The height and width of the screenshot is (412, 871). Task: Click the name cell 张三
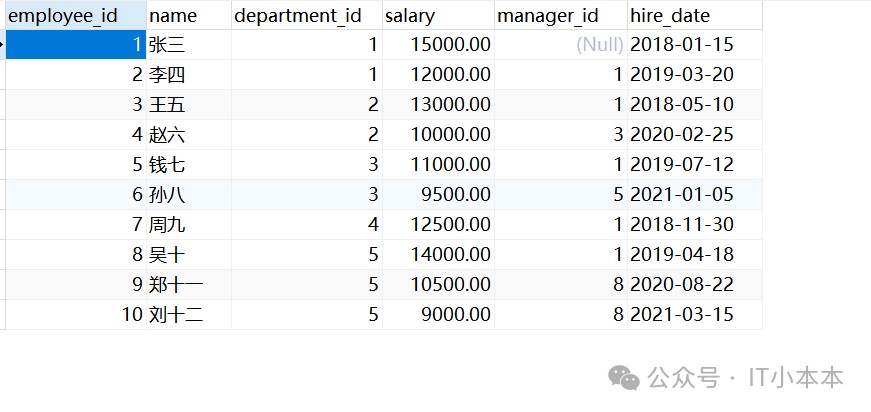click(189, 45)
